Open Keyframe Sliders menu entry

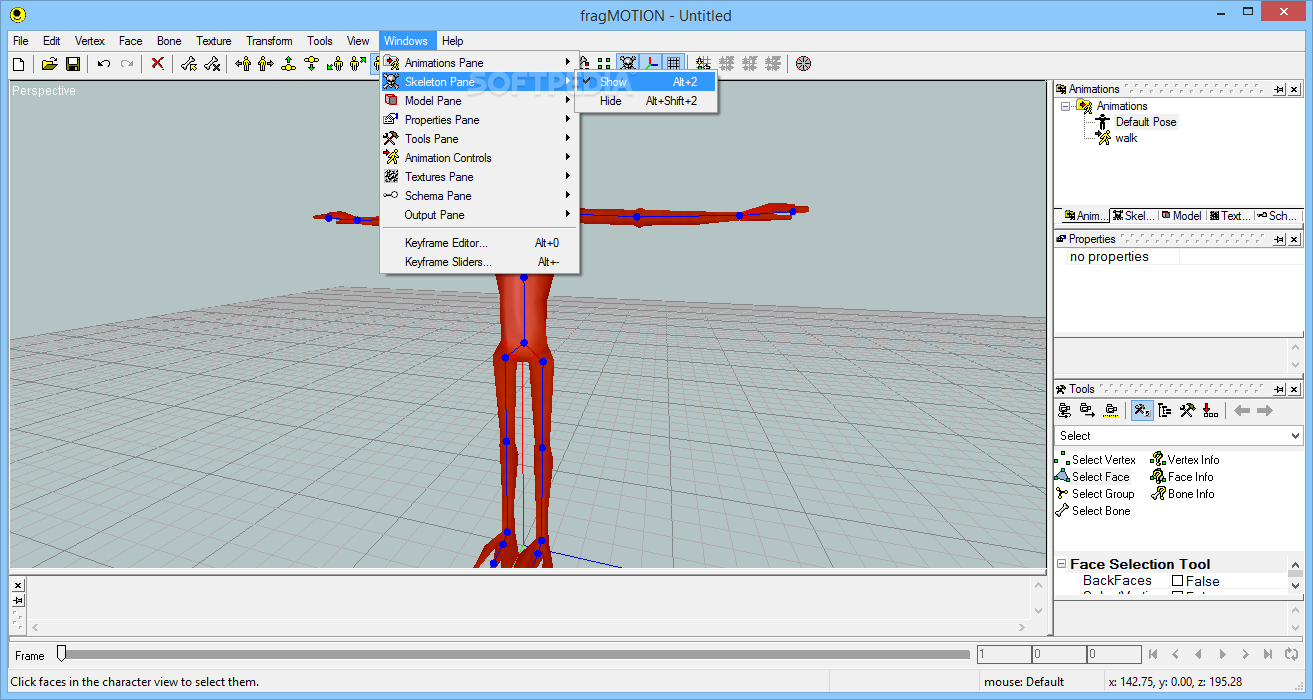(x=480, y=262)
